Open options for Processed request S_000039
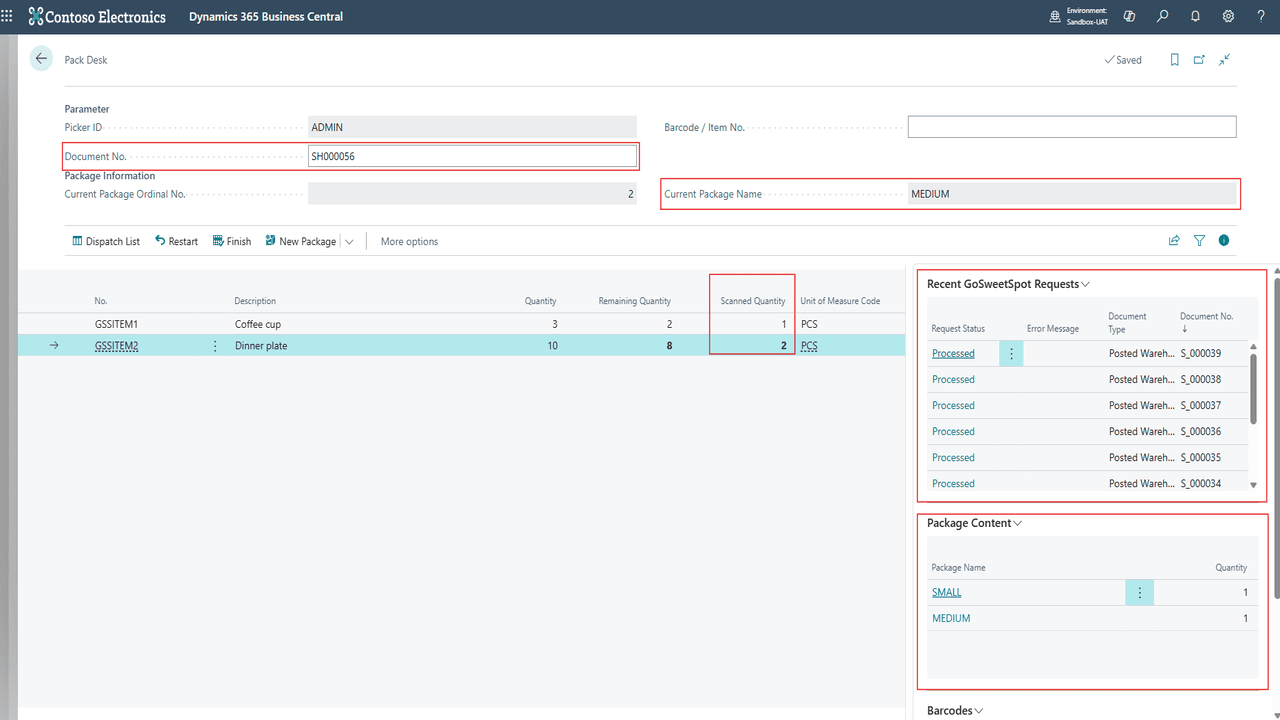 pyautogui.click(x=1011, y=353)
